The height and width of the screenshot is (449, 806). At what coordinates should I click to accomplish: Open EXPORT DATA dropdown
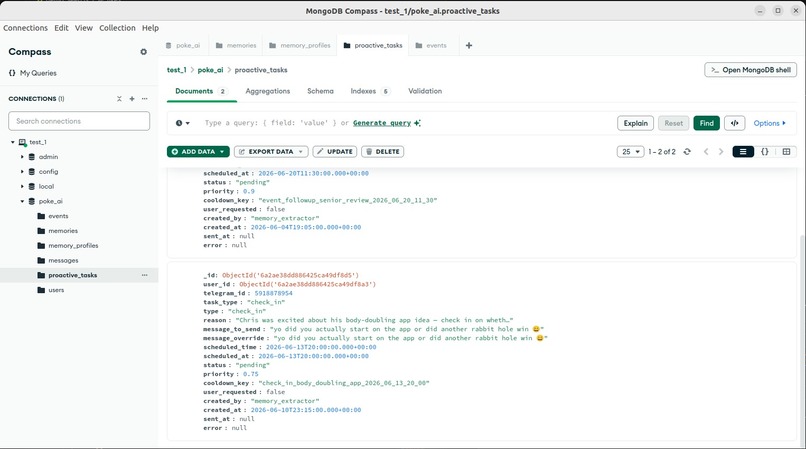pyautogui.click(x=271, y=152)
